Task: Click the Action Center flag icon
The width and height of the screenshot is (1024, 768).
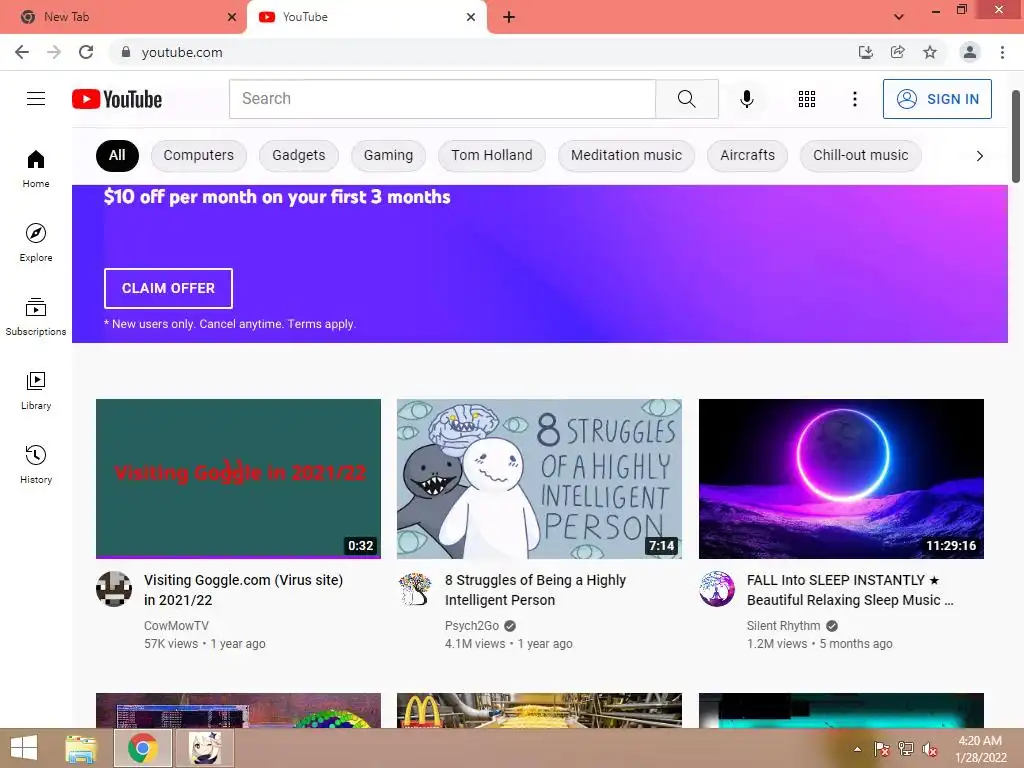Action: [x=882, y=749]
